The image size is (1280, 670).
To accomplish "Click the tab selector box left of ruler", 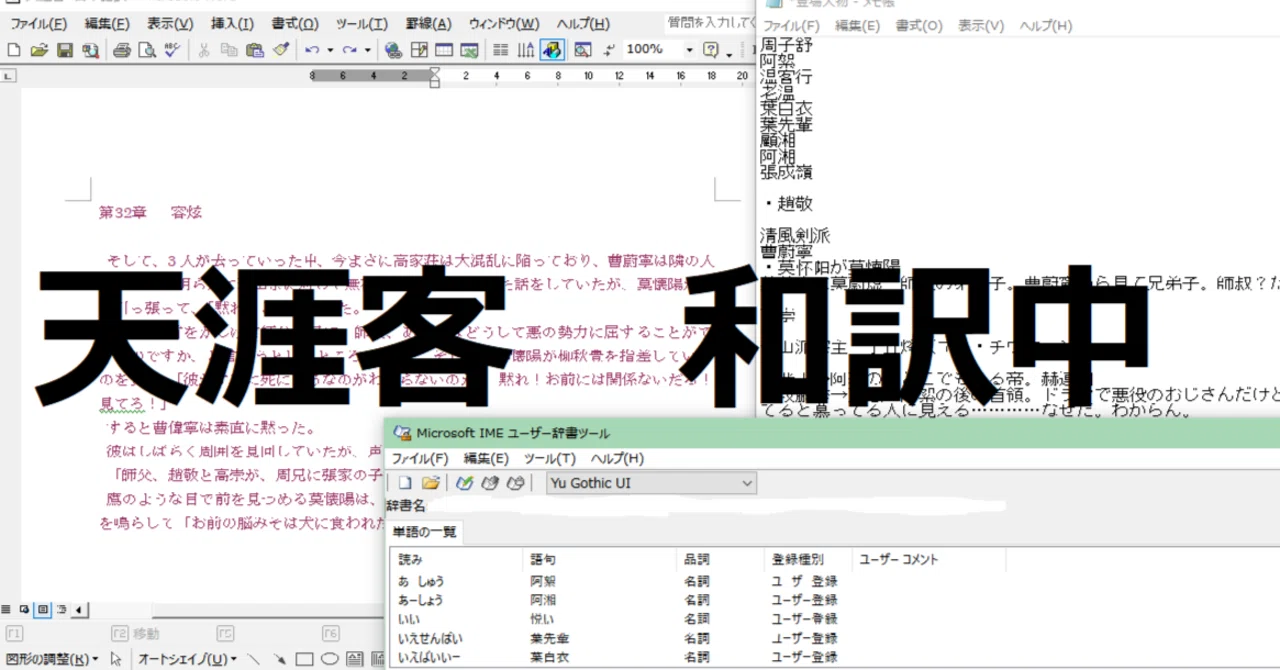I will click(x=8, y=75).
